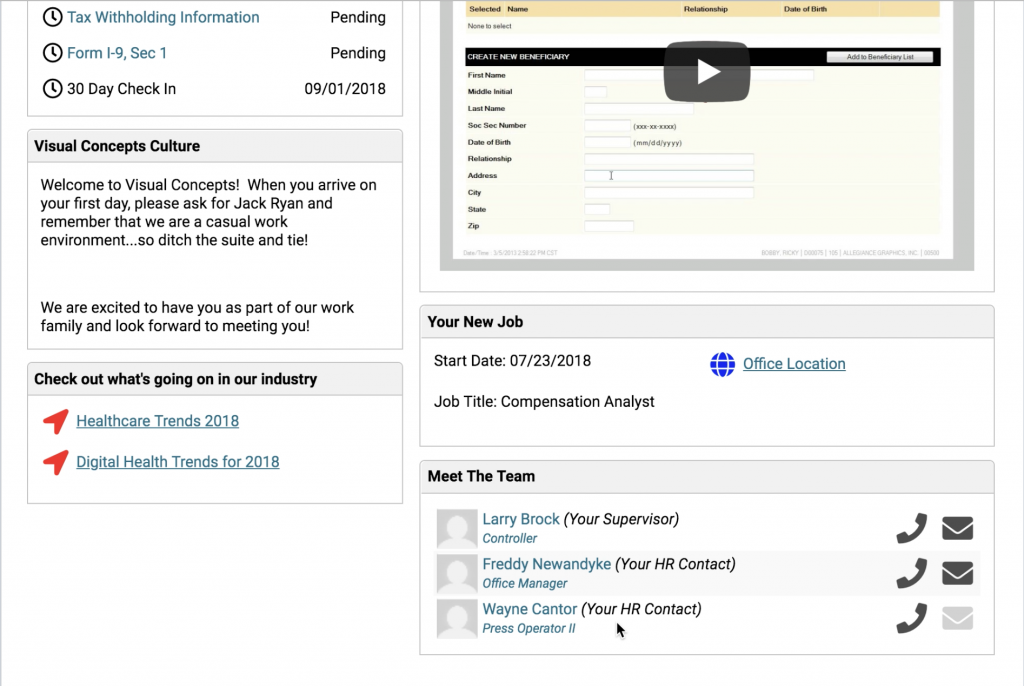Open Tax Withholding Information task

163,17
